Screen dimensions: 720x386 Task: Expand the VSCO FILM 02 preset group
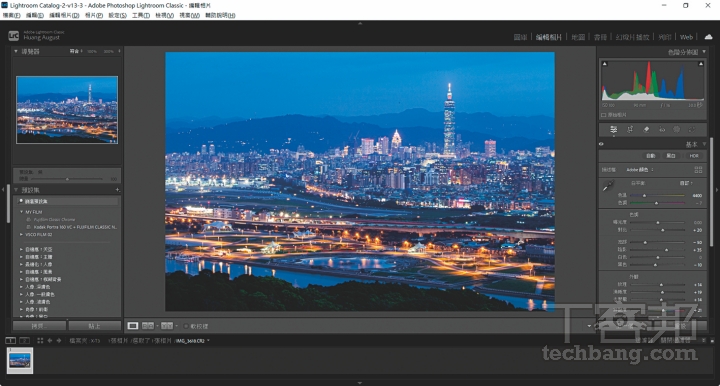(x=22, y=235)
